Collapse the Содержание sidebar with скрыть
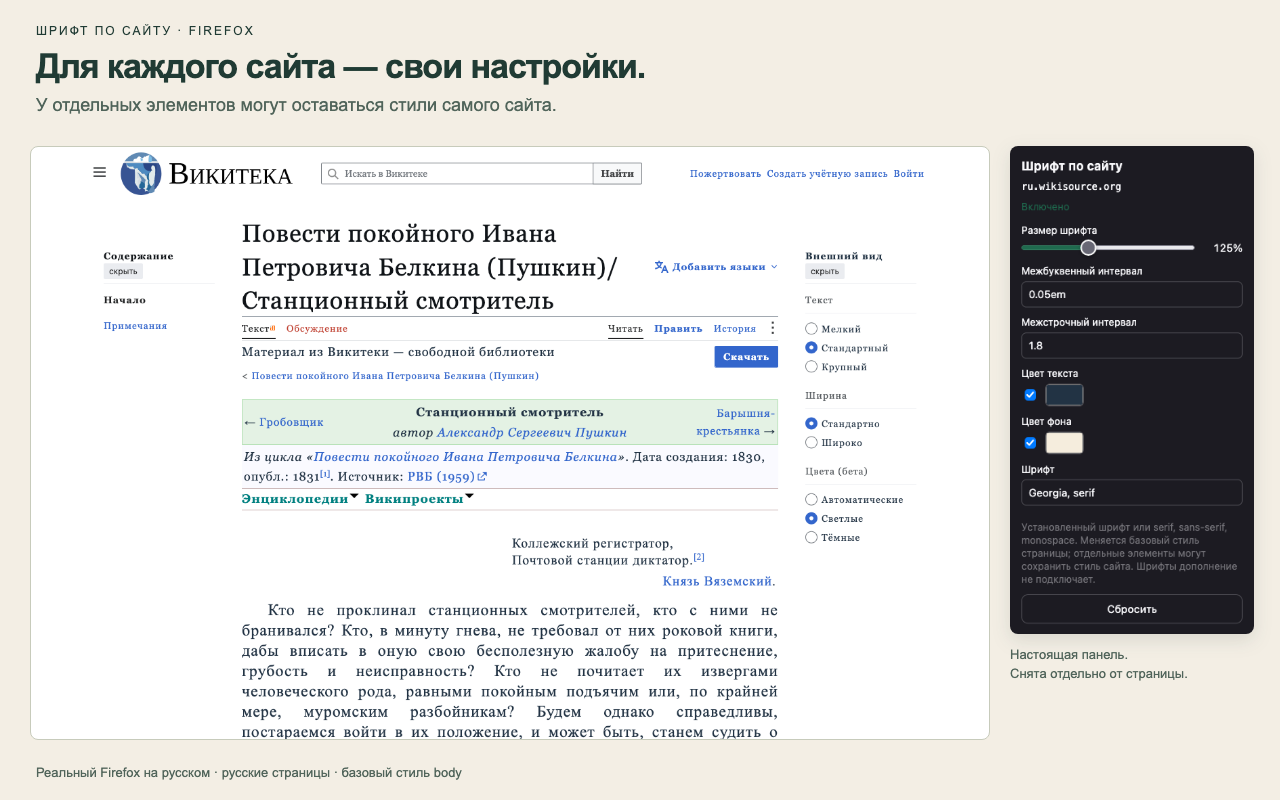1280x800 pixels. (124, 271)
